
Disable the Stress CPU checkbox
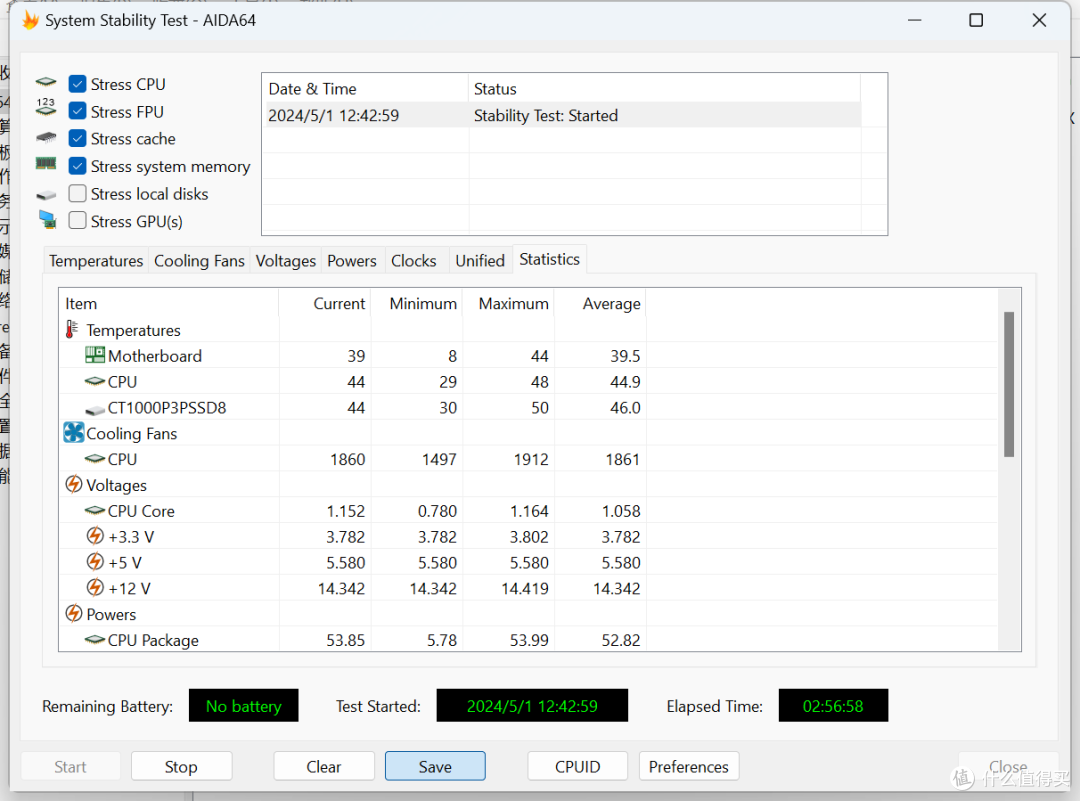[x=77, y=84]
